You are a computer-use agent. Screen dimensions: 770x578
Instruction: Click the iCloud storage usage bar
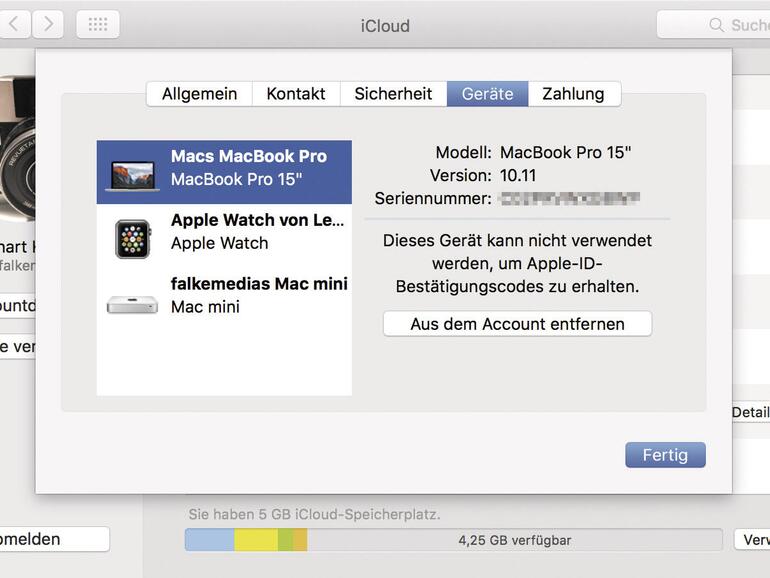[453, 540]
